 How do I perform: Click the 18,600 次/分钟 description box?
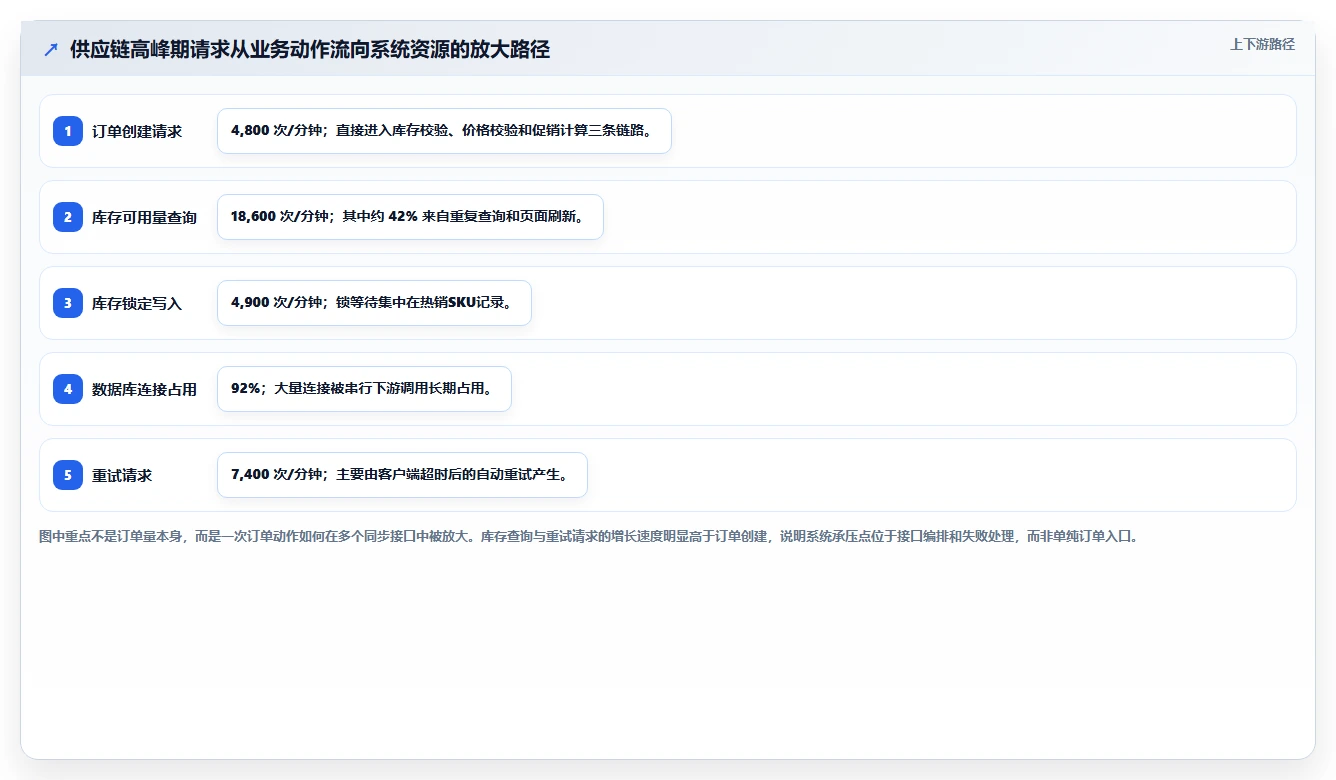point(410,217)
